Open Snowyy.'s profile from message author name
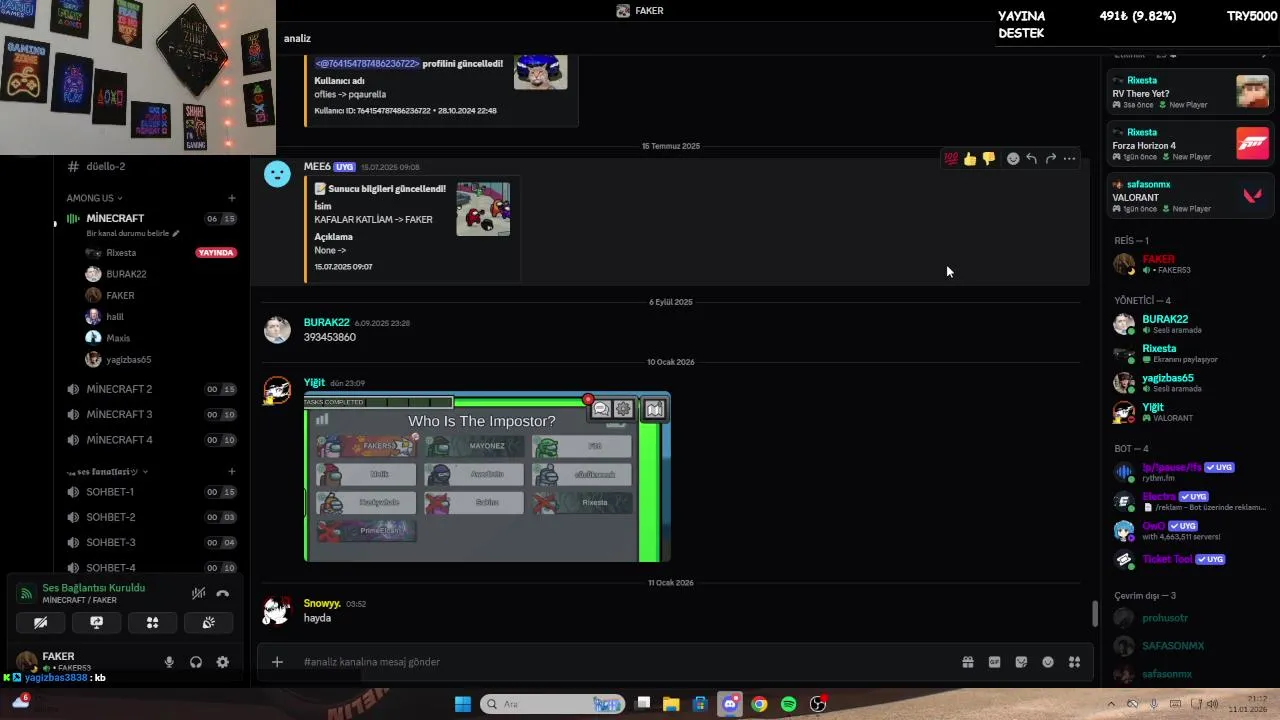1280x720 pixels. click(322, 604)
